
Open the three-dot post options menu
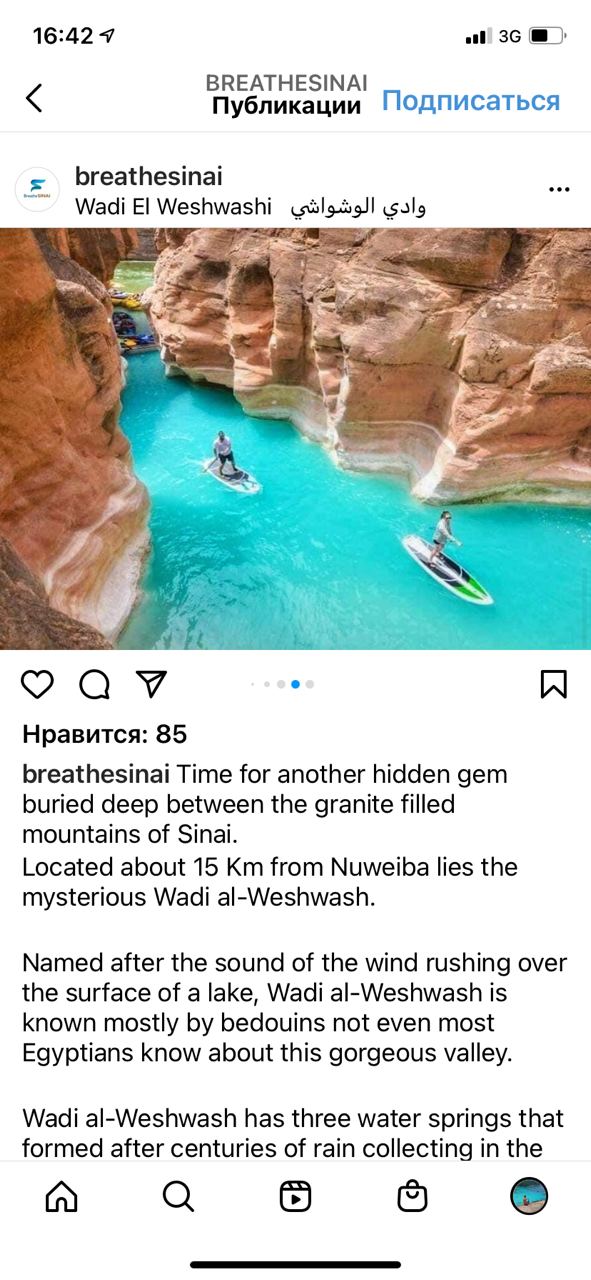pos(559,189)
